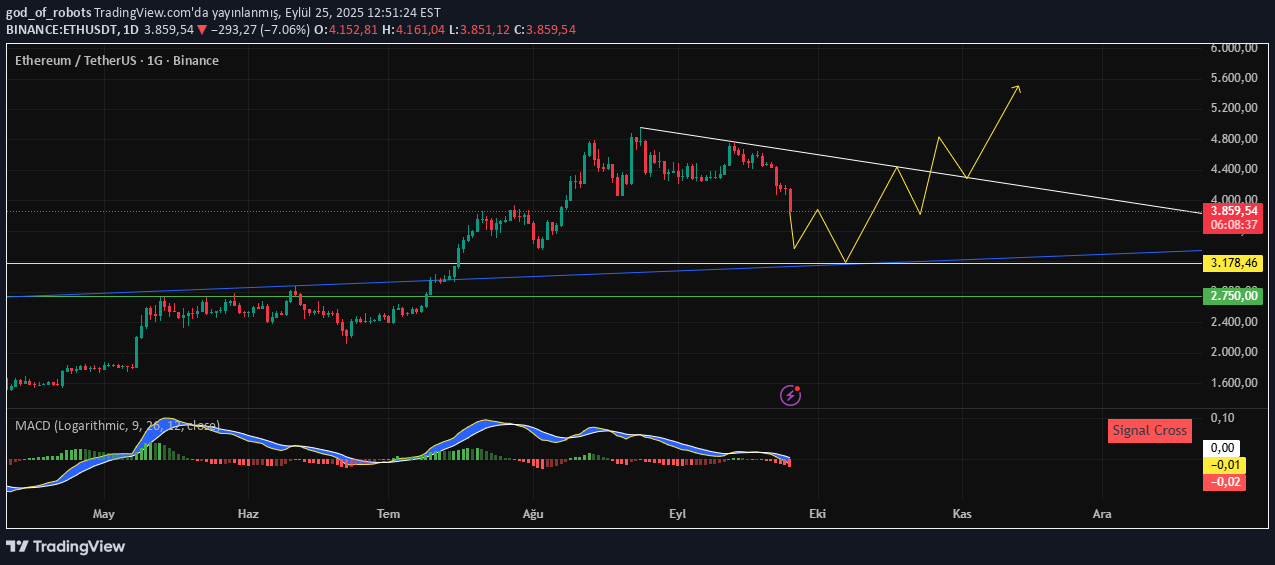Open the MACD indicator legend

(x=117, y=425)
